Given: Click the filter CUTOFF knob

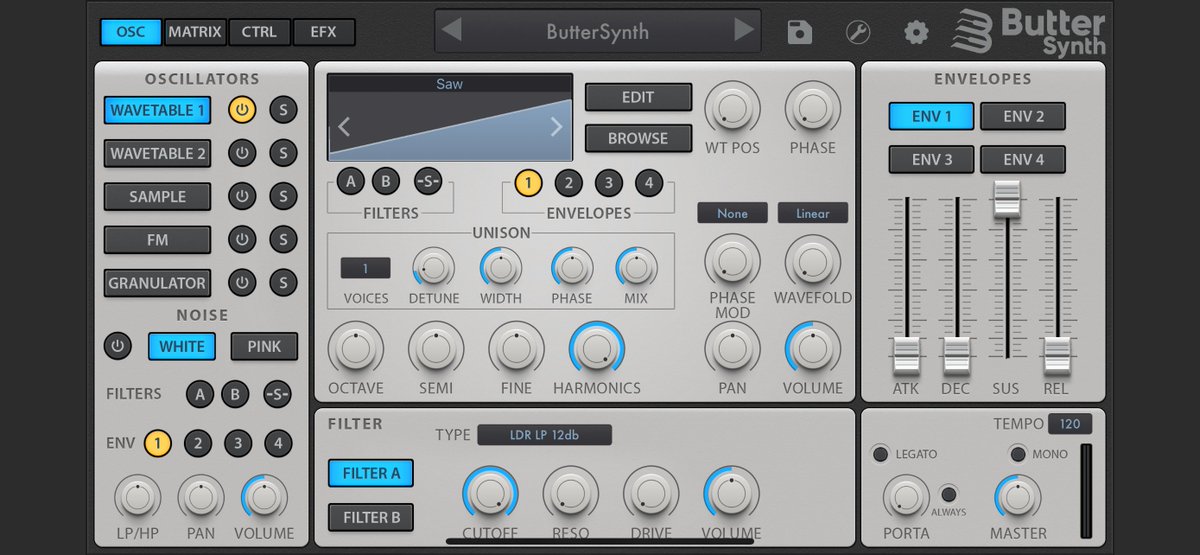Looking at the screenshot, I should [490, 495].
